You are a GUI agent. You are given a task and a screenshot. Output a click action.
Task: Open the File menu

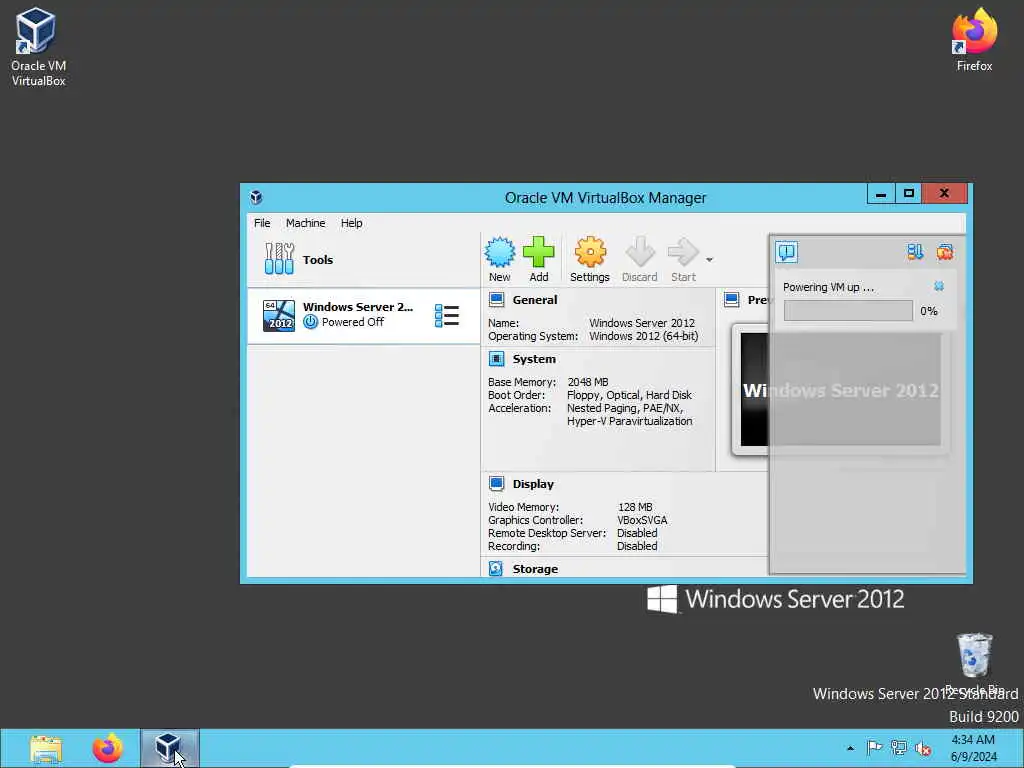(x=262, y=223)
